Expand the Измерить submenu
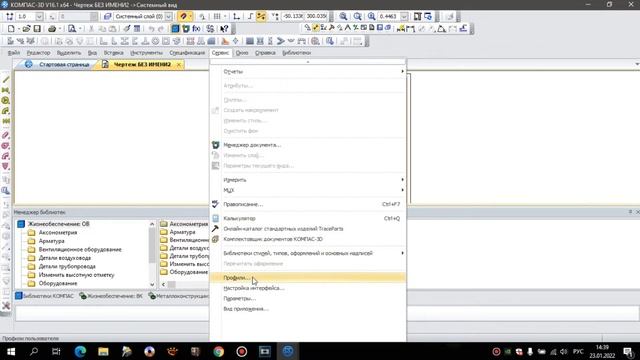The width and height of the screenshot is (640, 360). [x=308, y=180]
